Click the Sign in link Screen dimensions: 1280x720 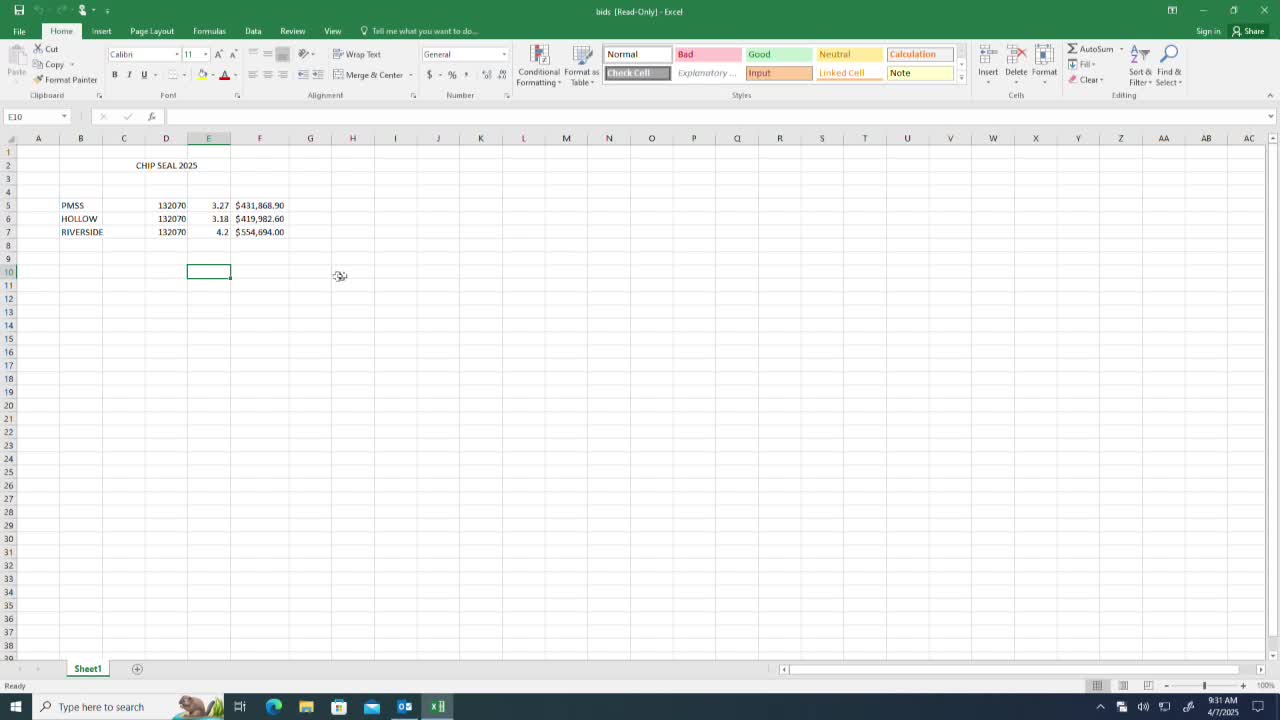[x=1208, y=31]
